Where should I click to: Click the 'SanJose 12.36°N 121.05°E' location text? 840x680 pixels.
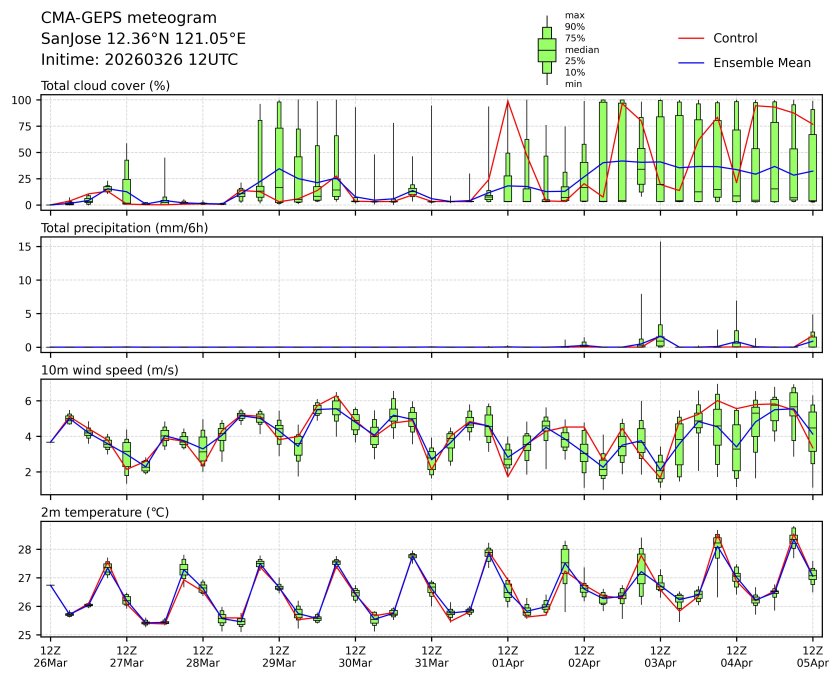tap(143, 39)
